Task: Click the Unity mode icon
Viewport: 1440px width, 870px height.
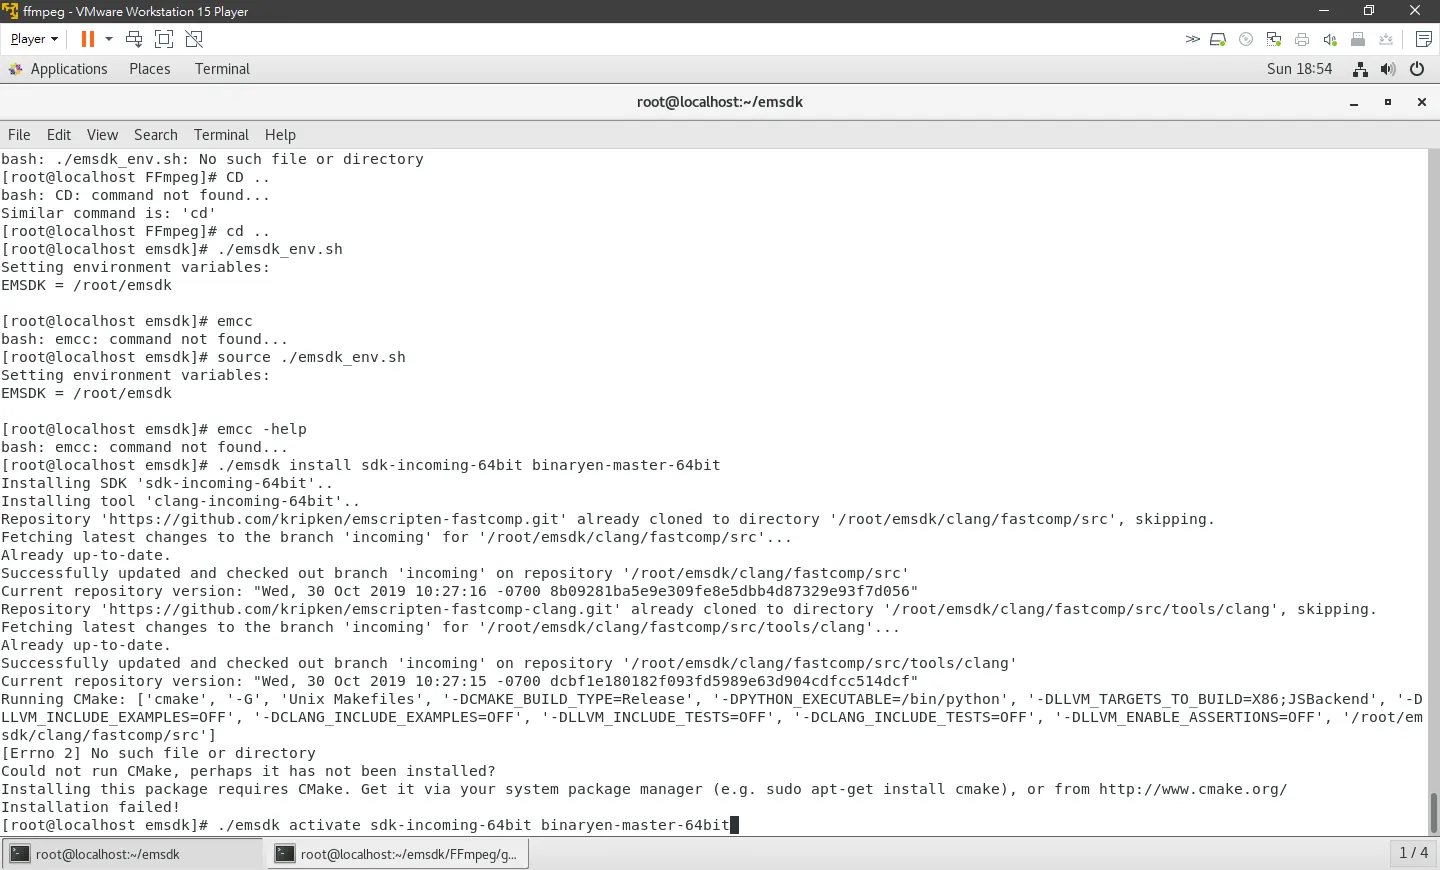Action: [194, 39]
